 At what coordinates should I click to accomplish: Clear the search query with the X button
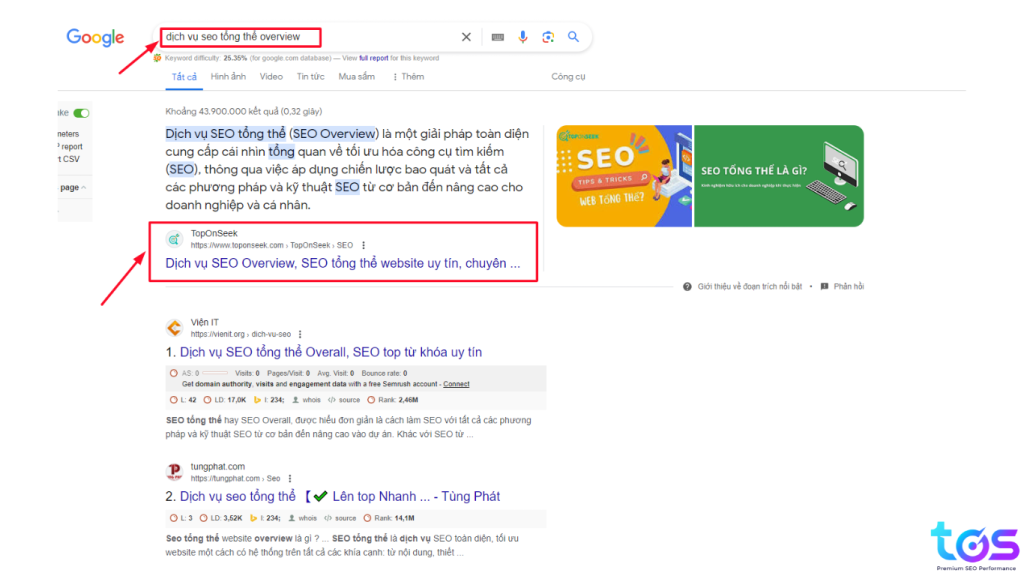click(465, 36)
